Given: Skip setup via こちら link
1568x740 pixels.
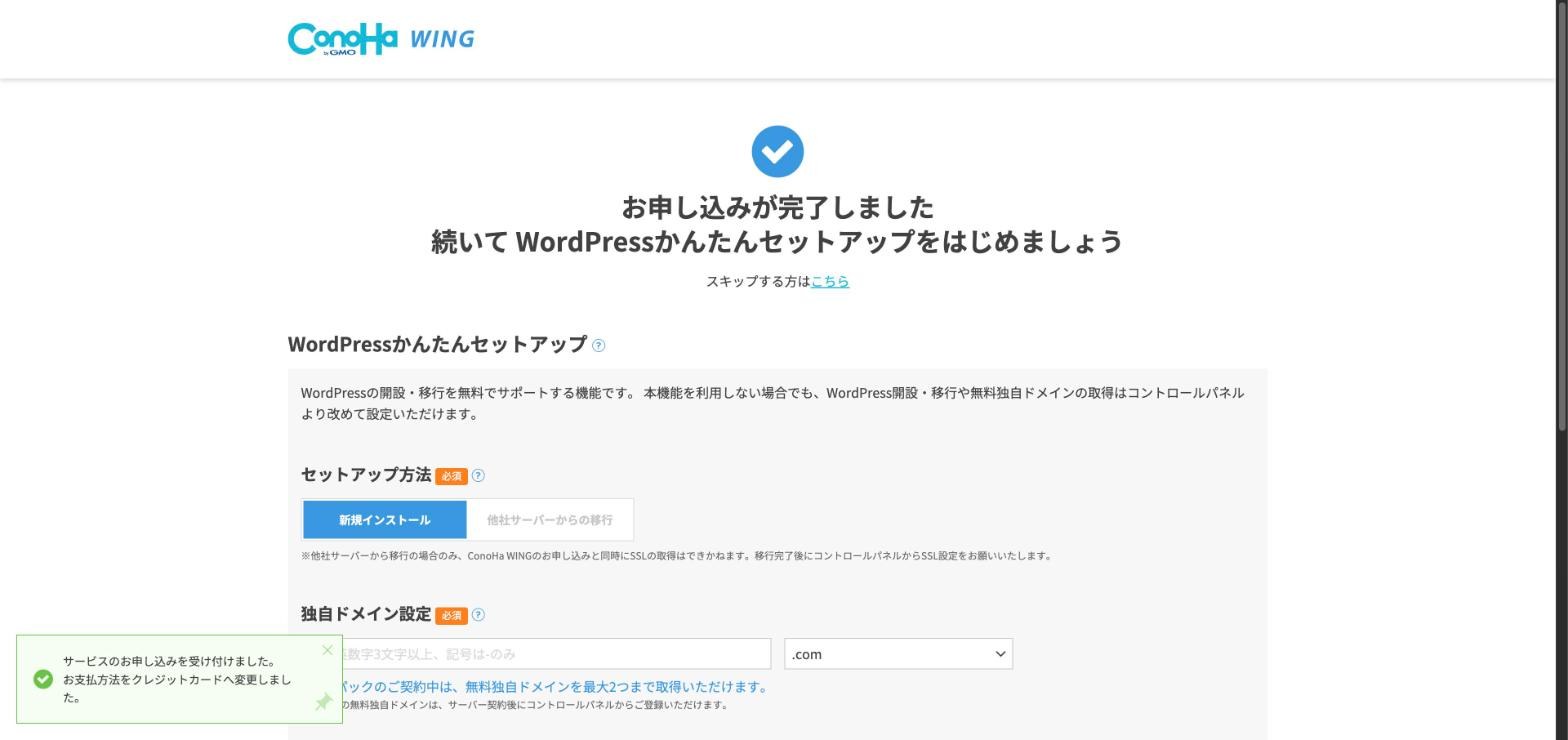Looking at the screenshot, I should coord(830,282).
